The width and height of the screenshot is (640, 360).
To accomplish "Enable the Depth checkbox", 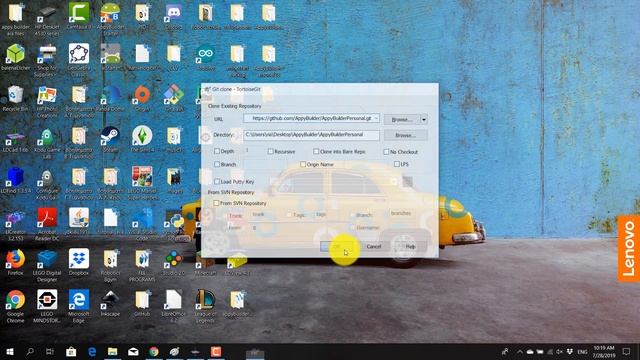I will pyautogui.click(x=217, y=151).
